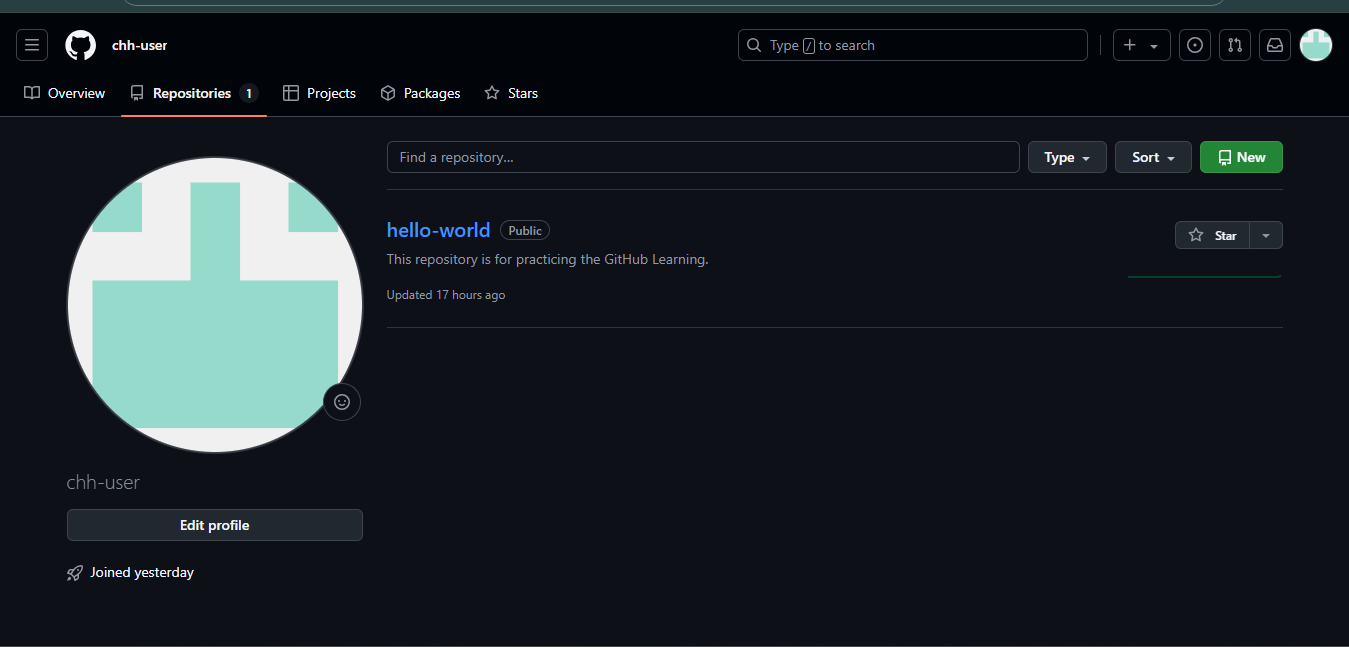Expand the Type filter dropdown
This screenshot has height=647, width=1349.
coord(1067,157)
